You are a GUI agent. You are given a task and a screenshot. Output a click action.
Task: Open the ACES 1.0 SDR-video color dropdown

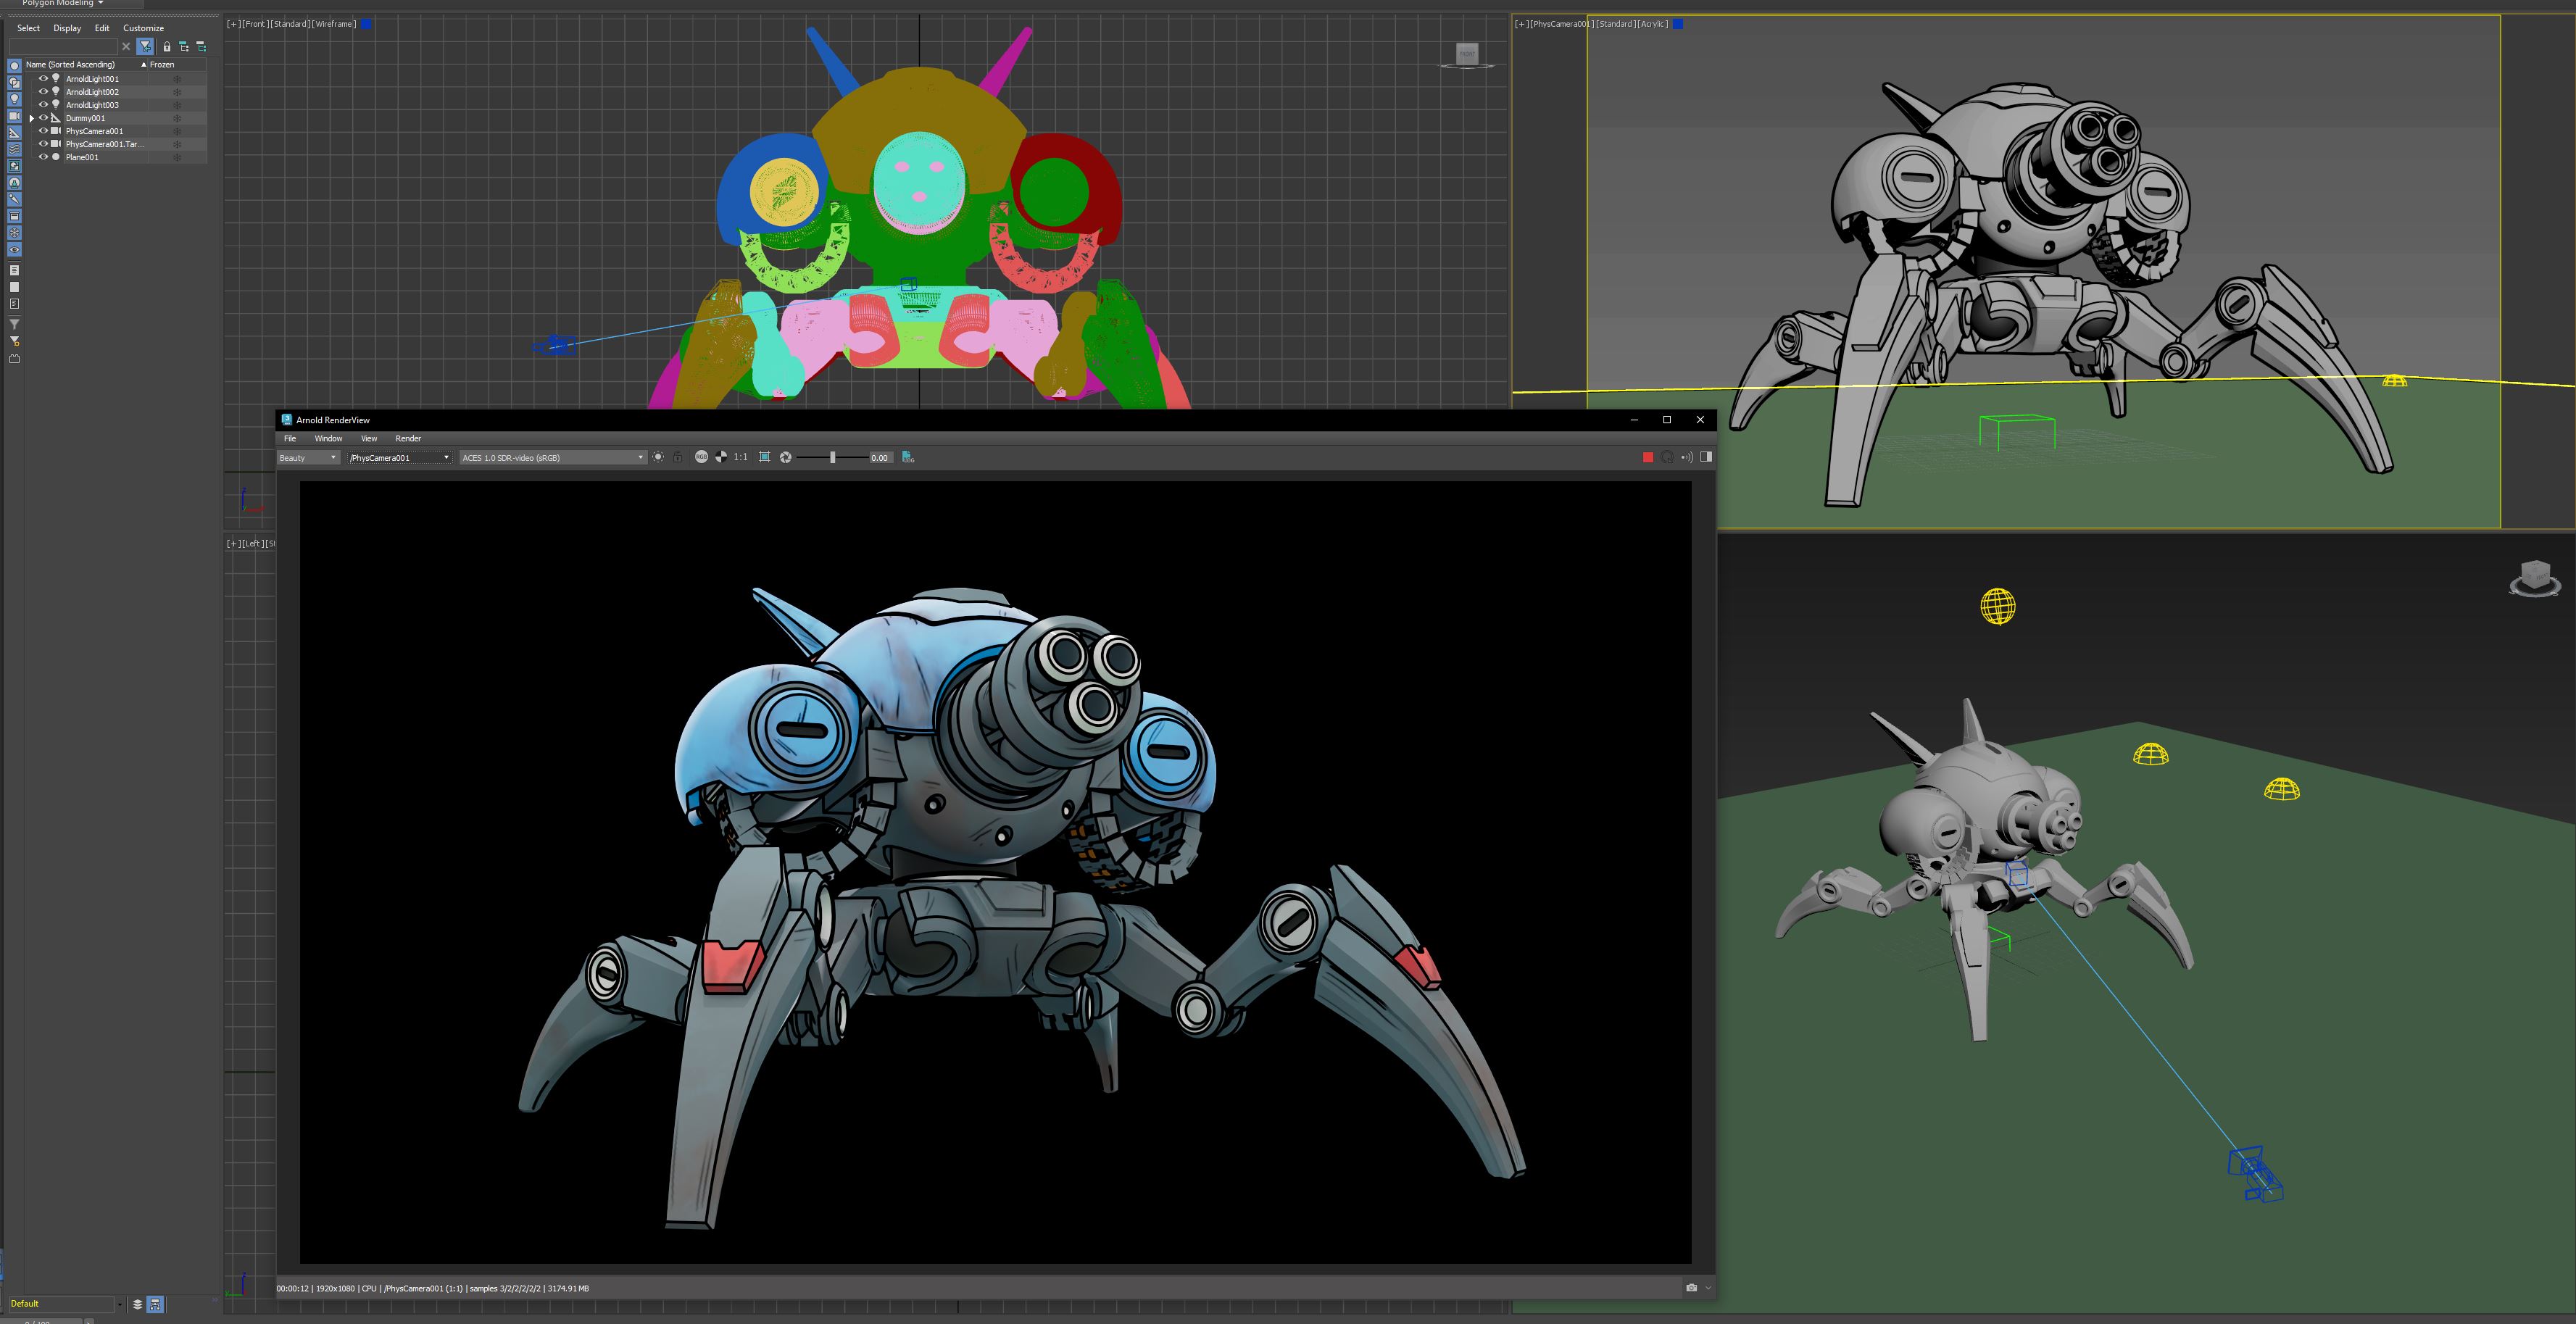(x=551, y=458)
